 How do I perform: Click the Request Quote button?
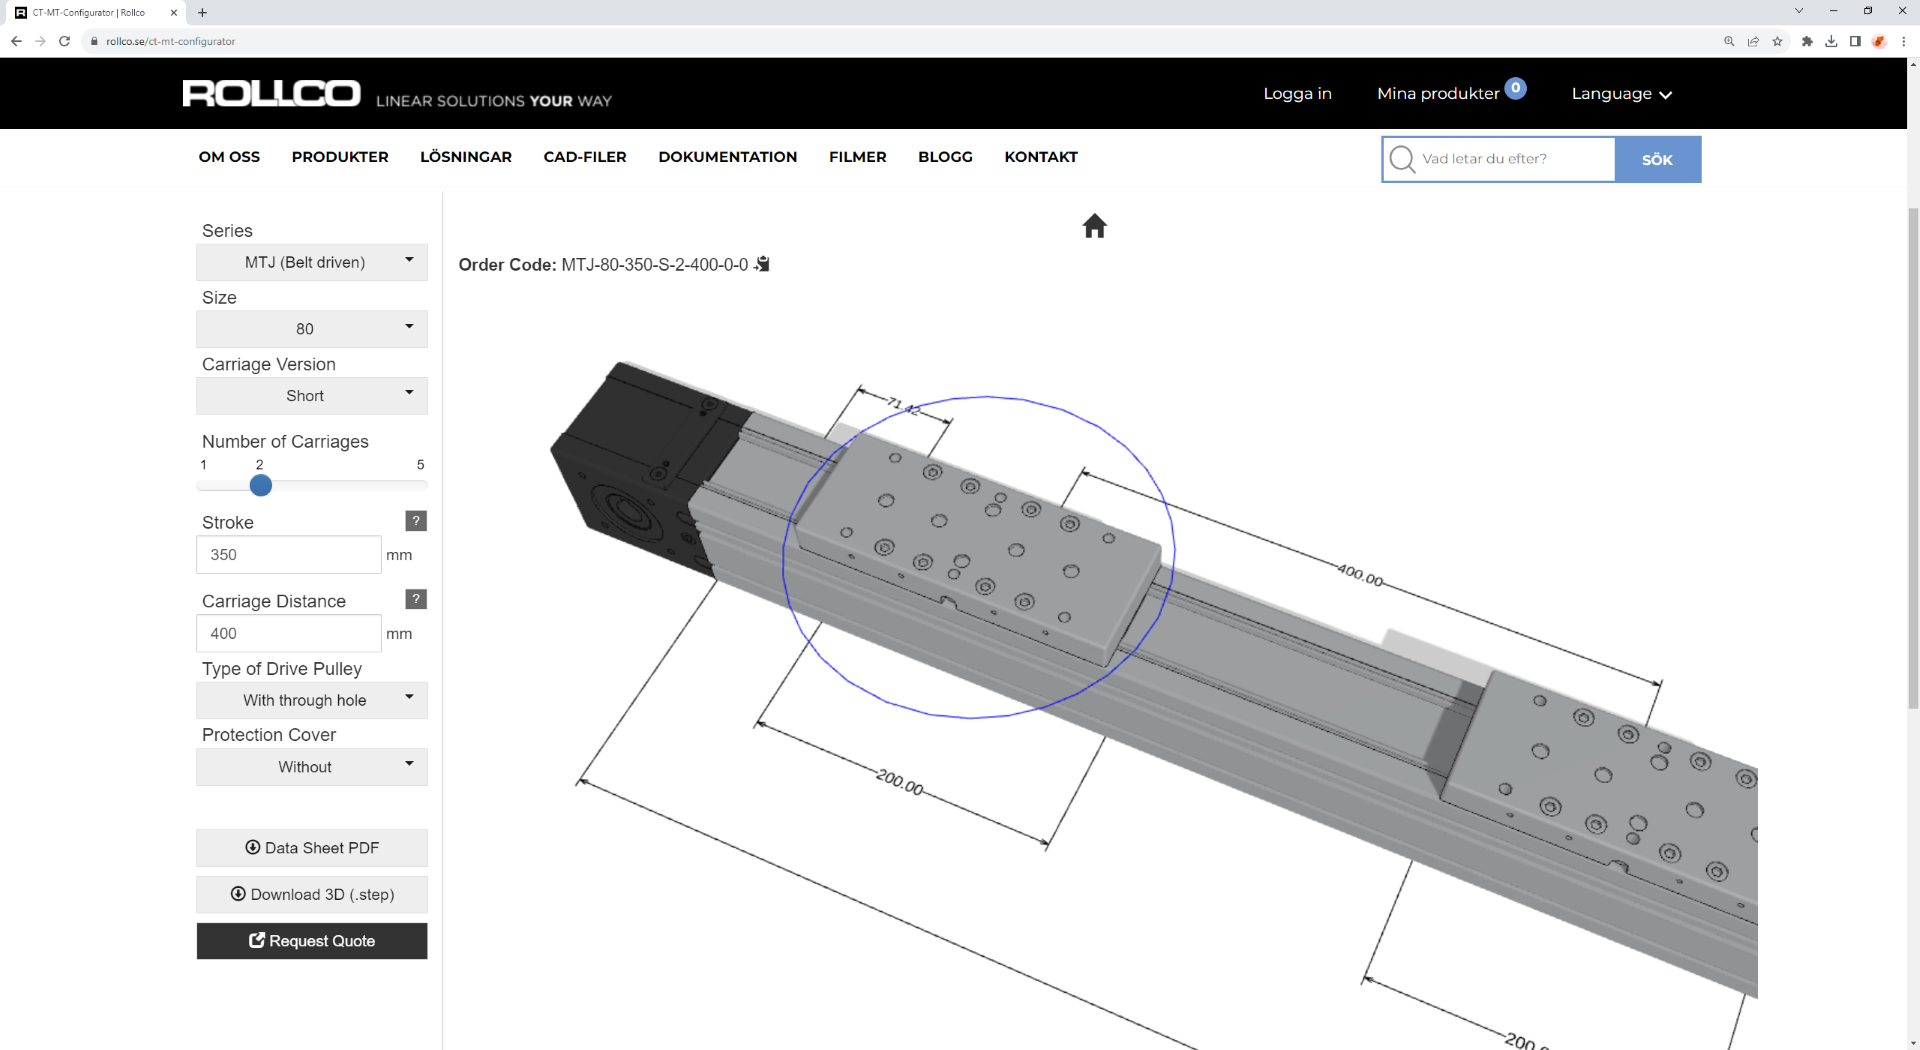311,941
